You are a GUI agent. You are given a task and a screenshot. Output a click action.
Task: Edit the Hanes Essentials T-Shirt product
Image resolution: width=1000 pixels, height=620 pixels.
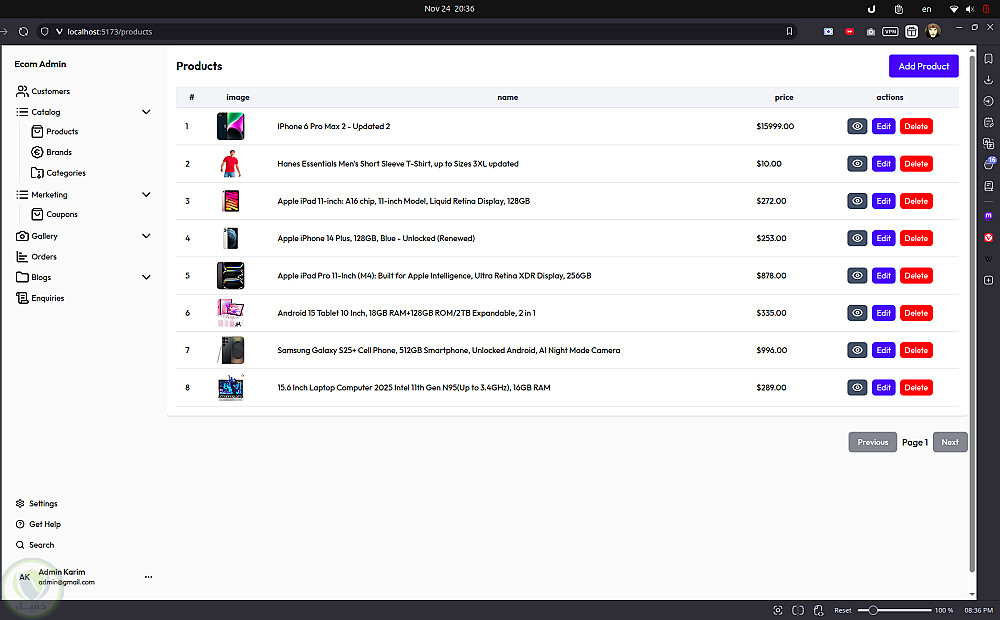pos(883,164)
